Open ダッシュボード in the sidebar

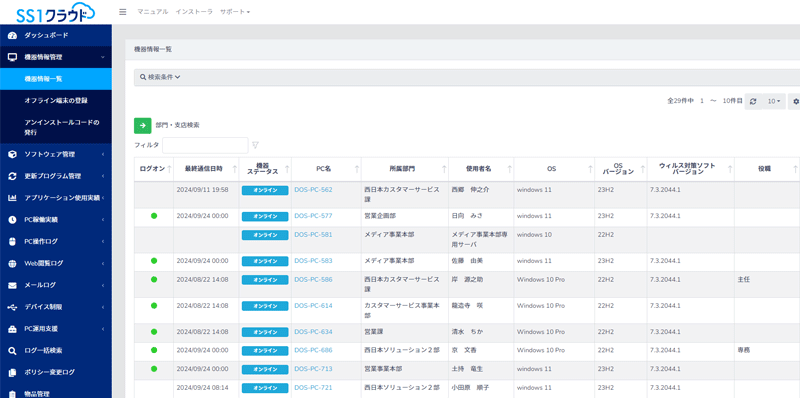(x=56, y=35)
